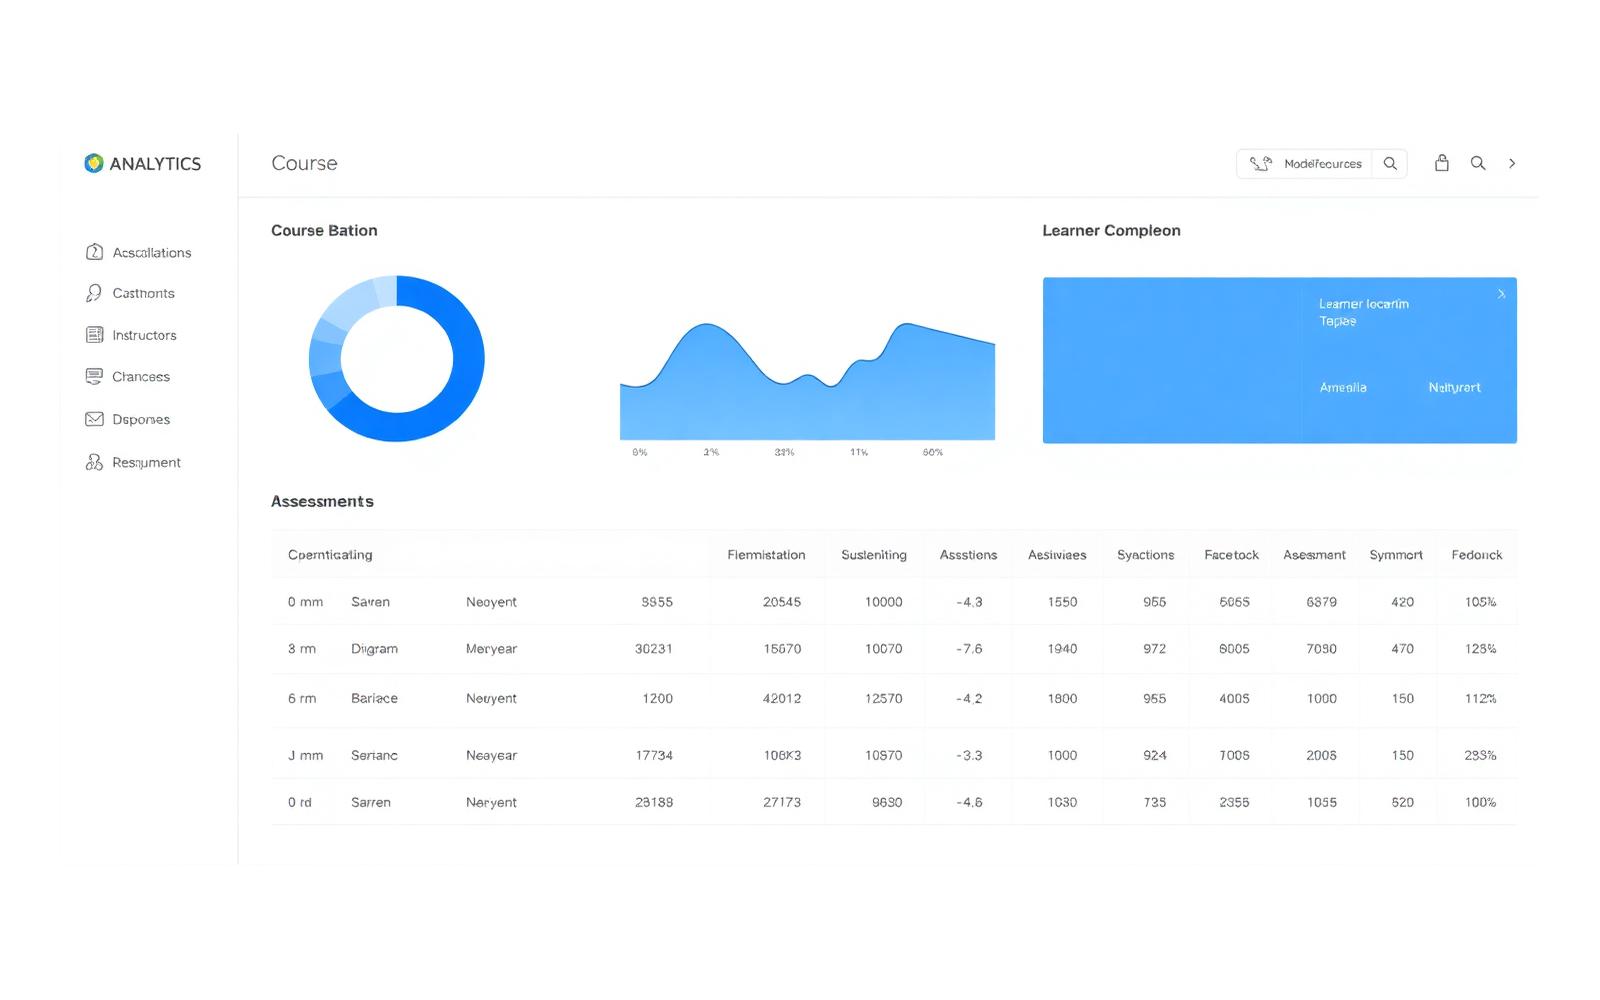Click the Casthonts sidebar icon
Viewport: 1600px width, 1000px height.
pyautogui.click(x=94, y=293)
